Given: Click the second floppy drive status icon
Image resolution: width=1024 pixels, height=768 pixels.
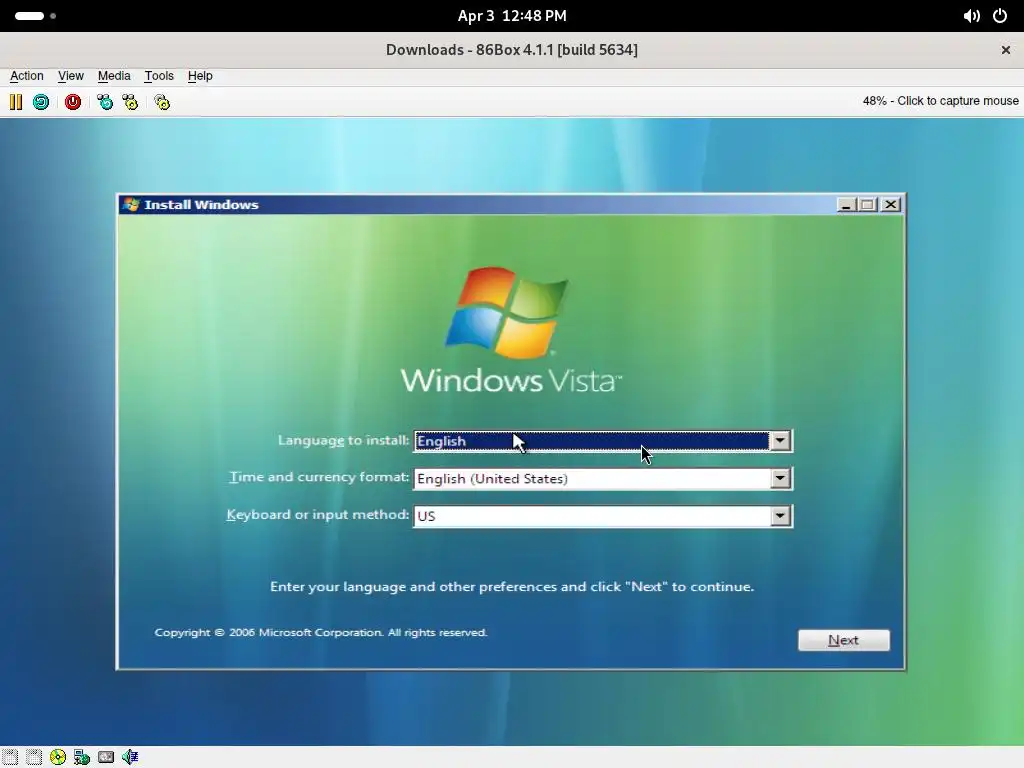Looking at the screenshot, I should tap(34, 757).
